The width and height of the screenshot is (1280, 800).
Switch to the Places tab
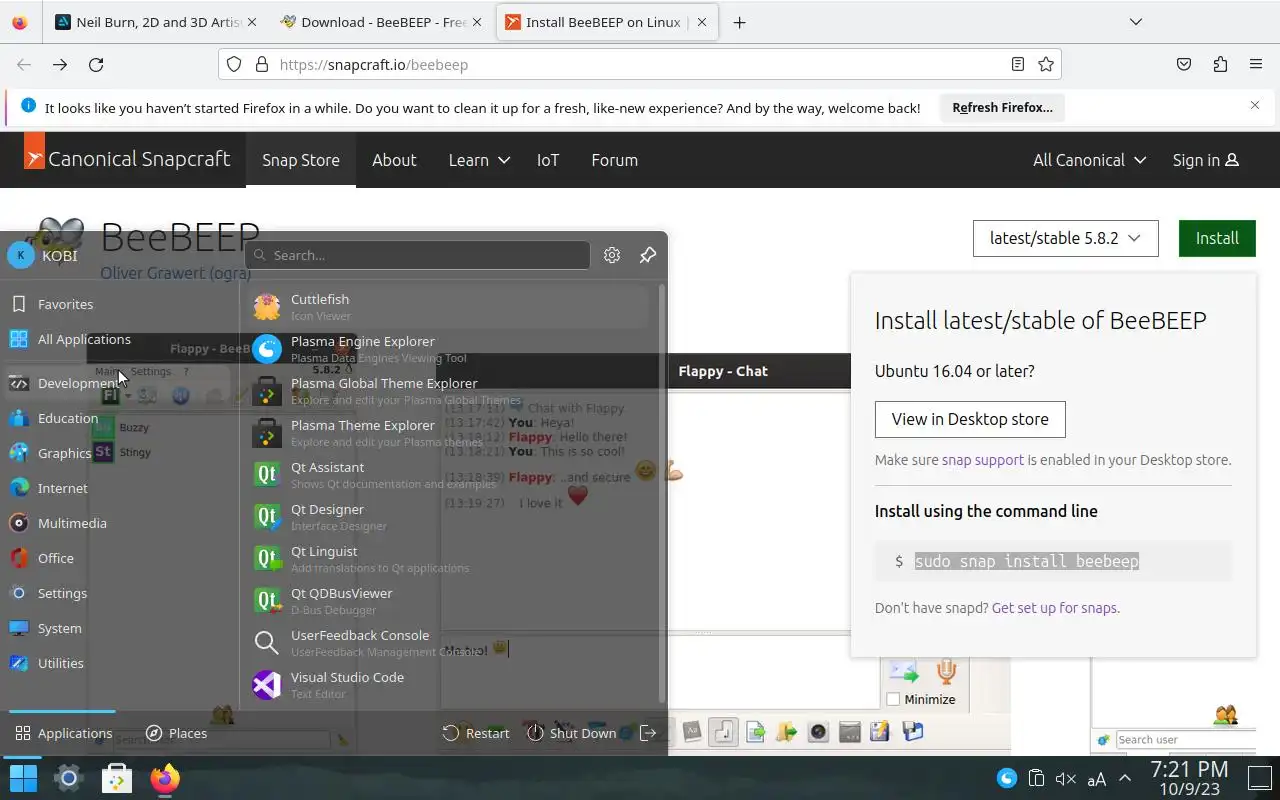pos(176,733)
